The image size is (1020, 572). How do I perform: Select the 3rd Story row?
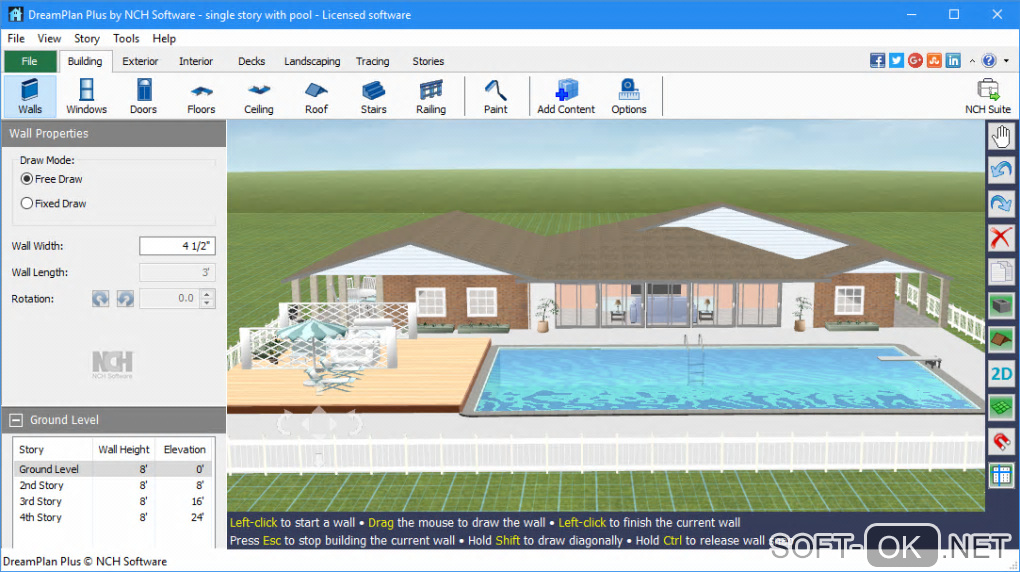(x=113, y=502)
